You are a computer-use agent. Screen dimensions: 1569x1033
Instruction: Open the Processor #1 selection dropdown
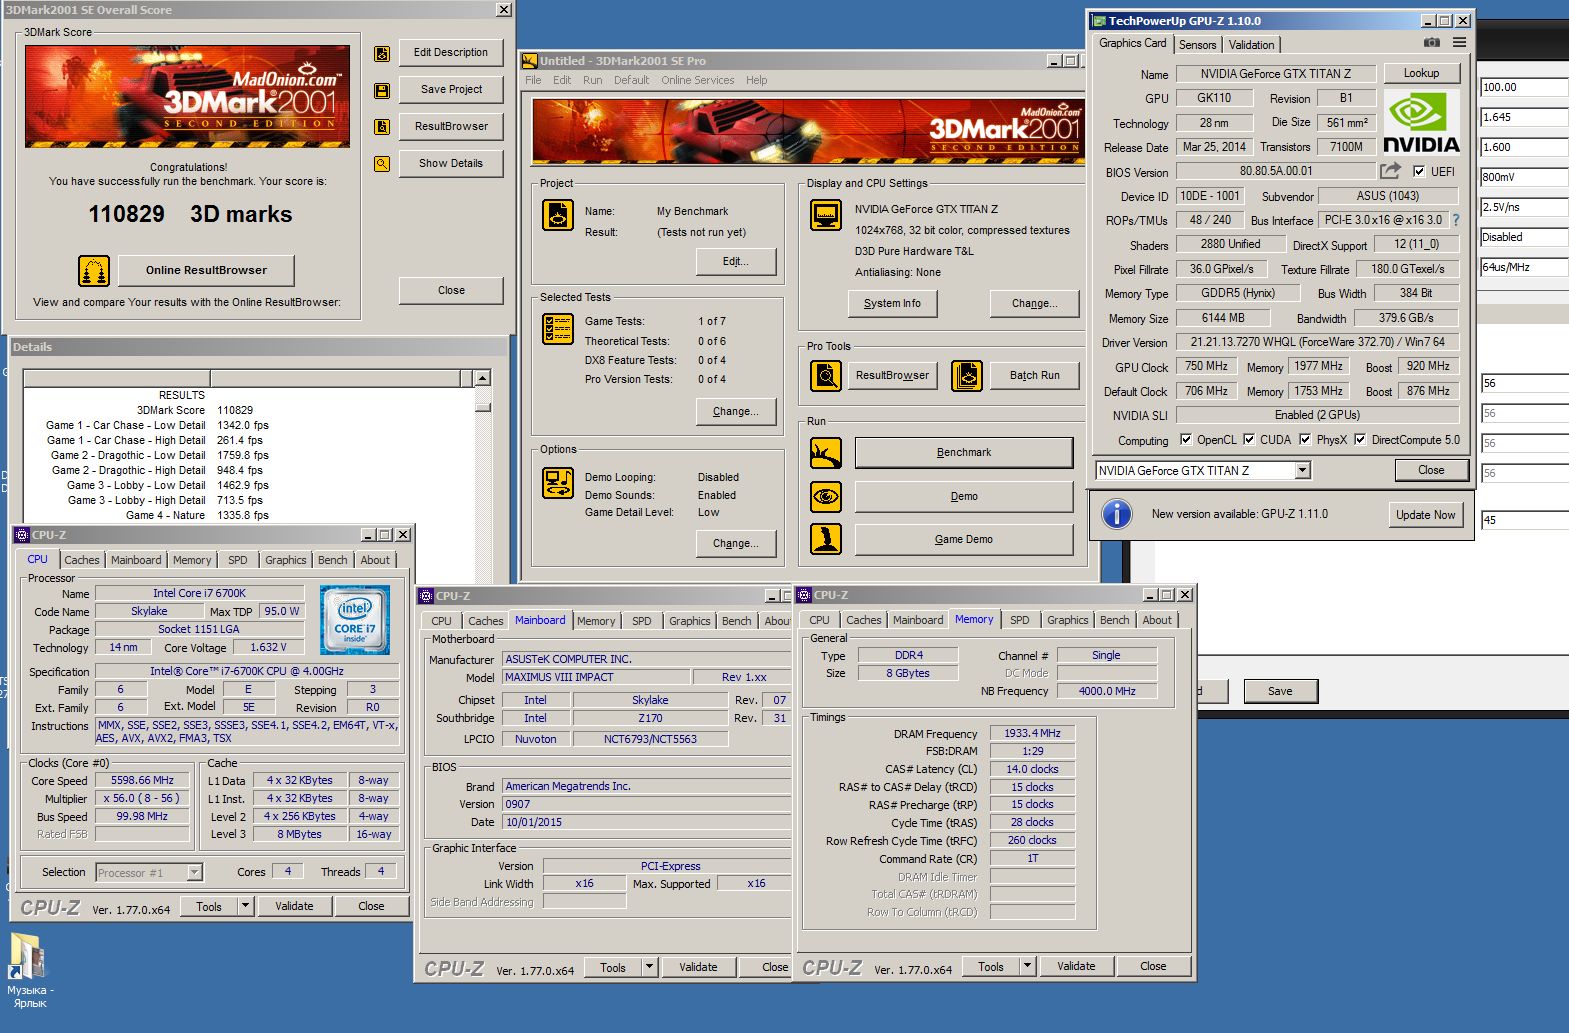[x=194, y=873]
